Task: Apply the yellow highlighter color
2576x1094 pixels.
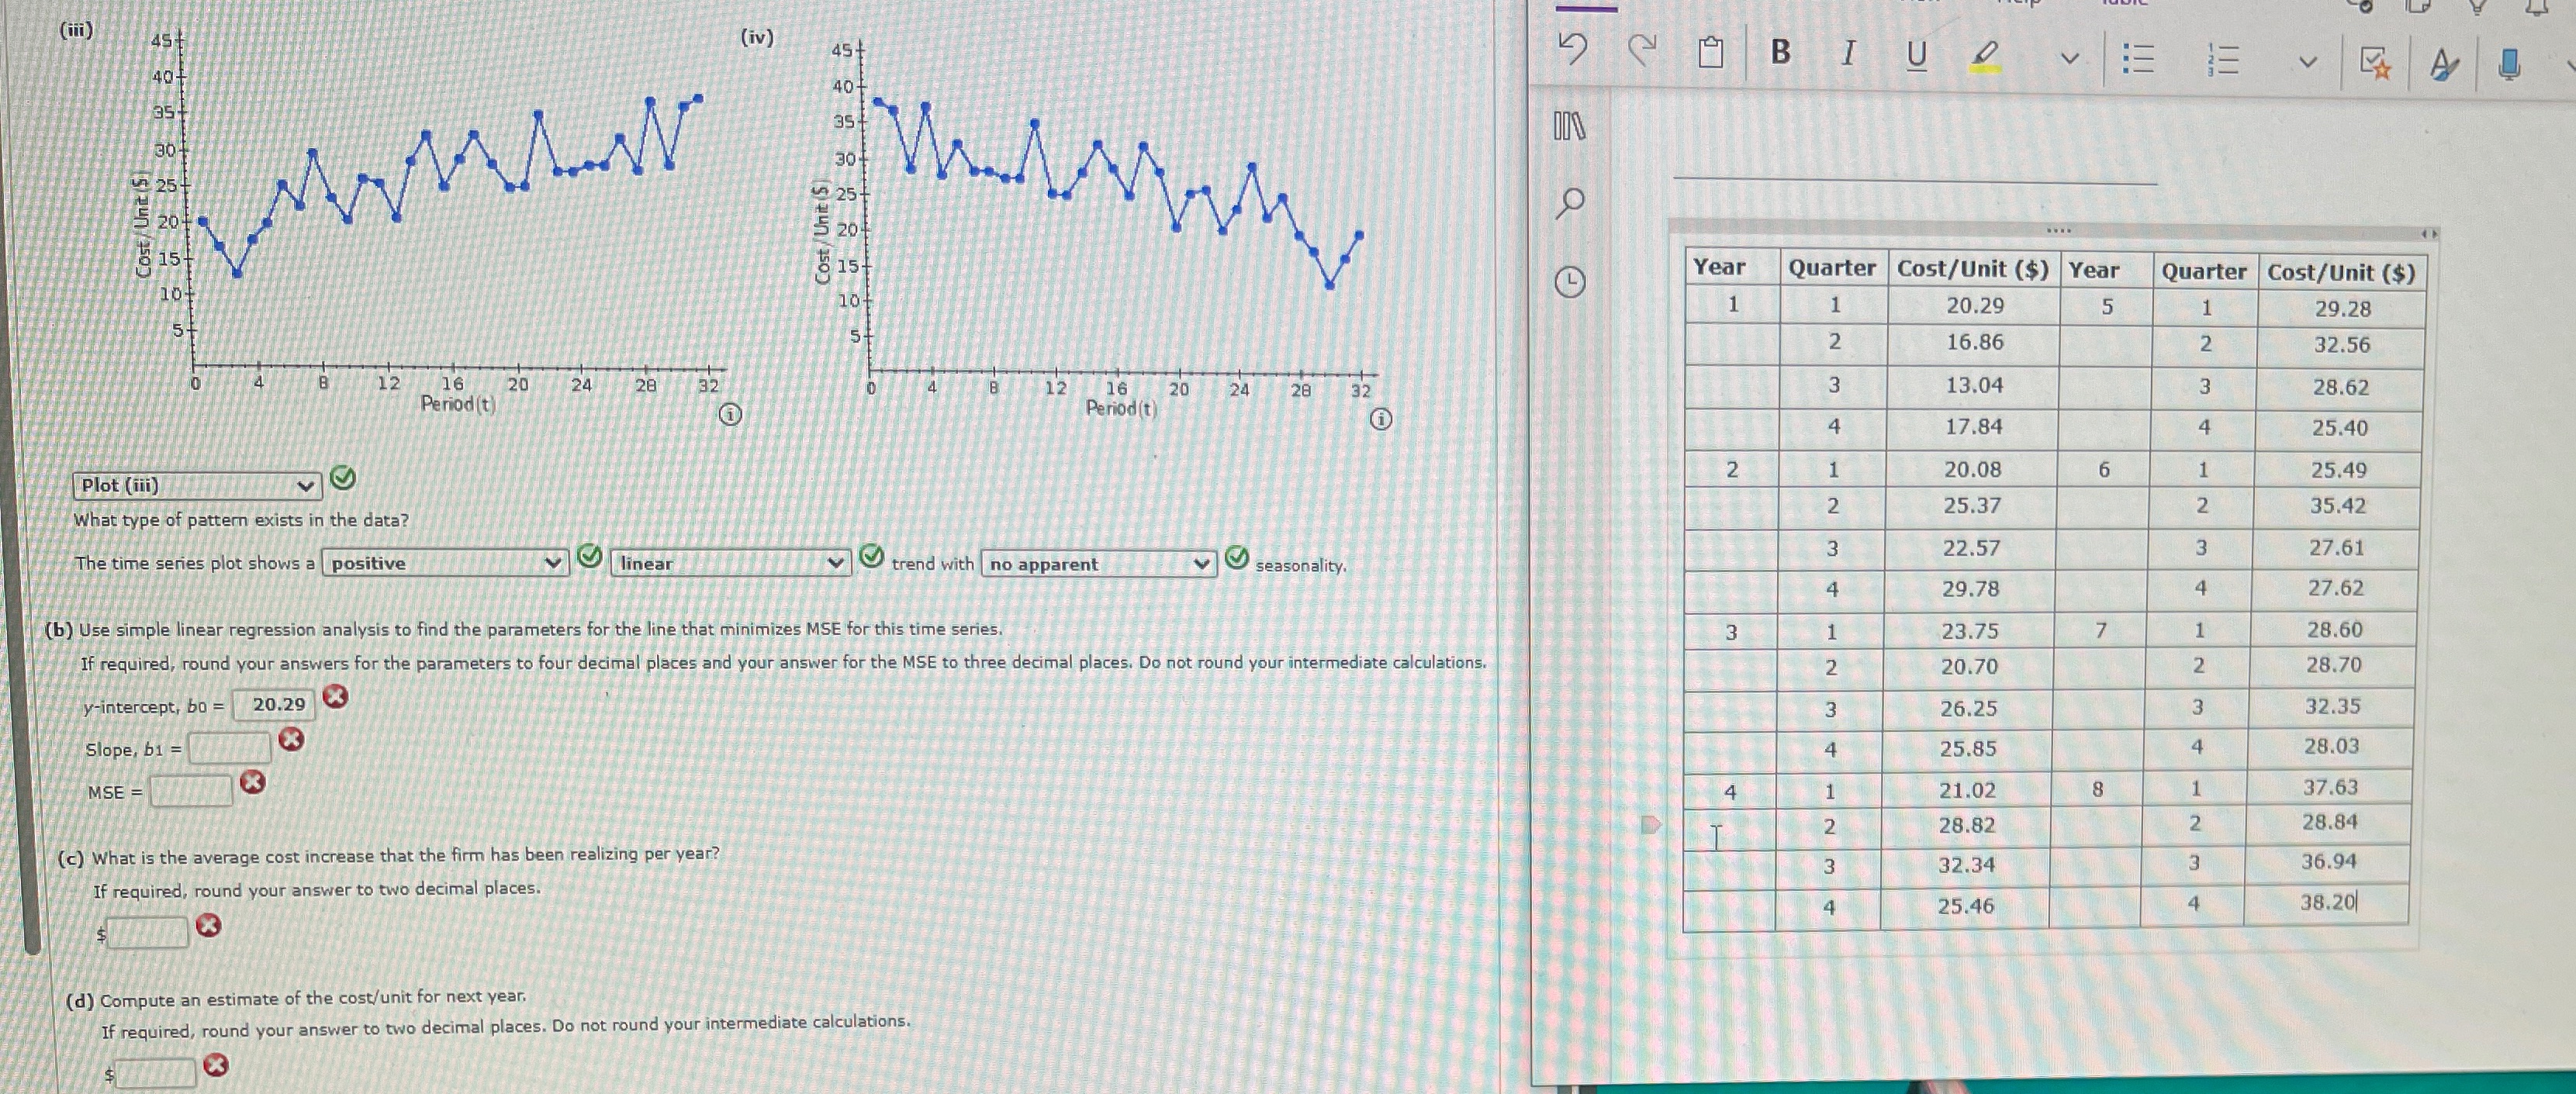Action: 1986,56
